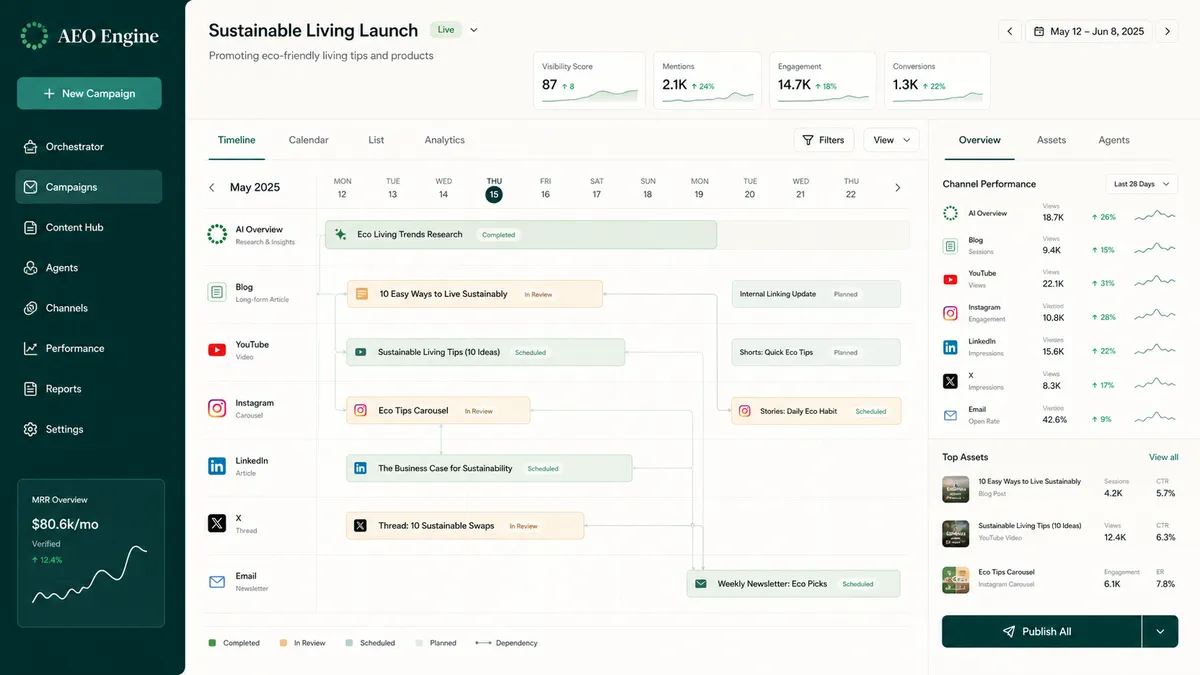Open the Sustainable Living Tips (10 Ideas) asset thumbnail

[x=956, y=534]
